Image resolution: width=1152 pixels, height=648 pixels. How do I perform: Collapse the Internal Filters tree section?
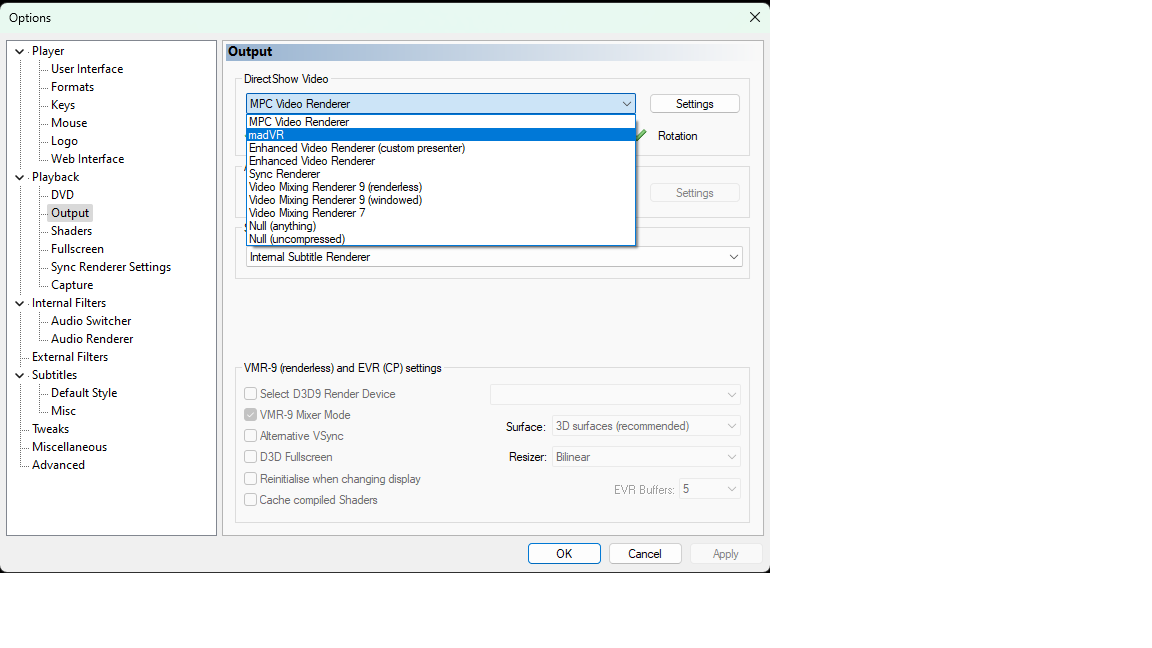tap(20, 303)
